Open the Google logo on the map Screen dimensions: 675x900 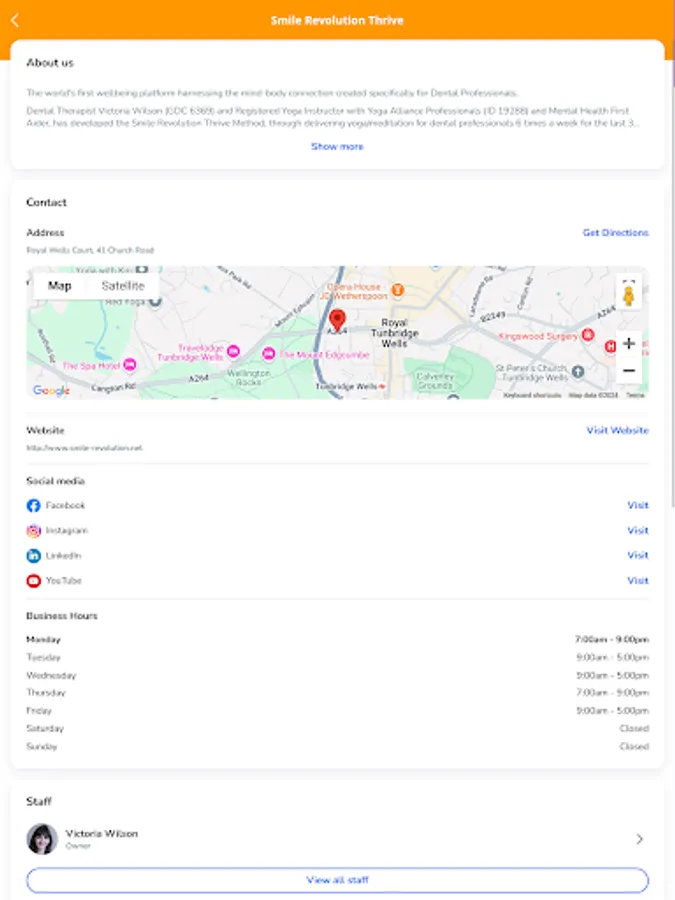51,390
